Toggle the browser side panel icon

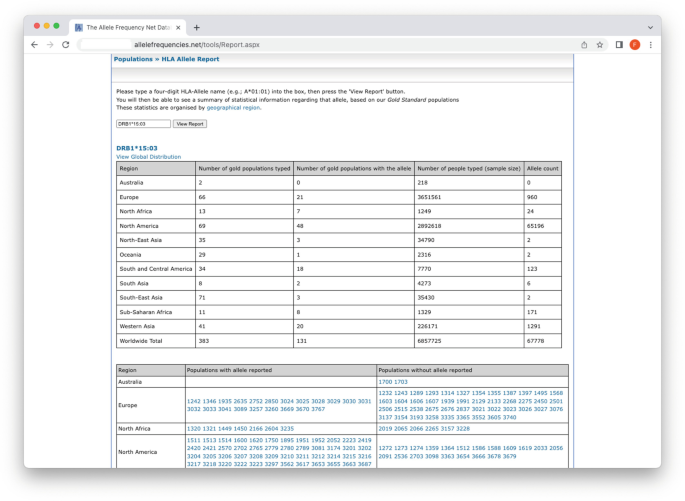click(x=619, y=45)
